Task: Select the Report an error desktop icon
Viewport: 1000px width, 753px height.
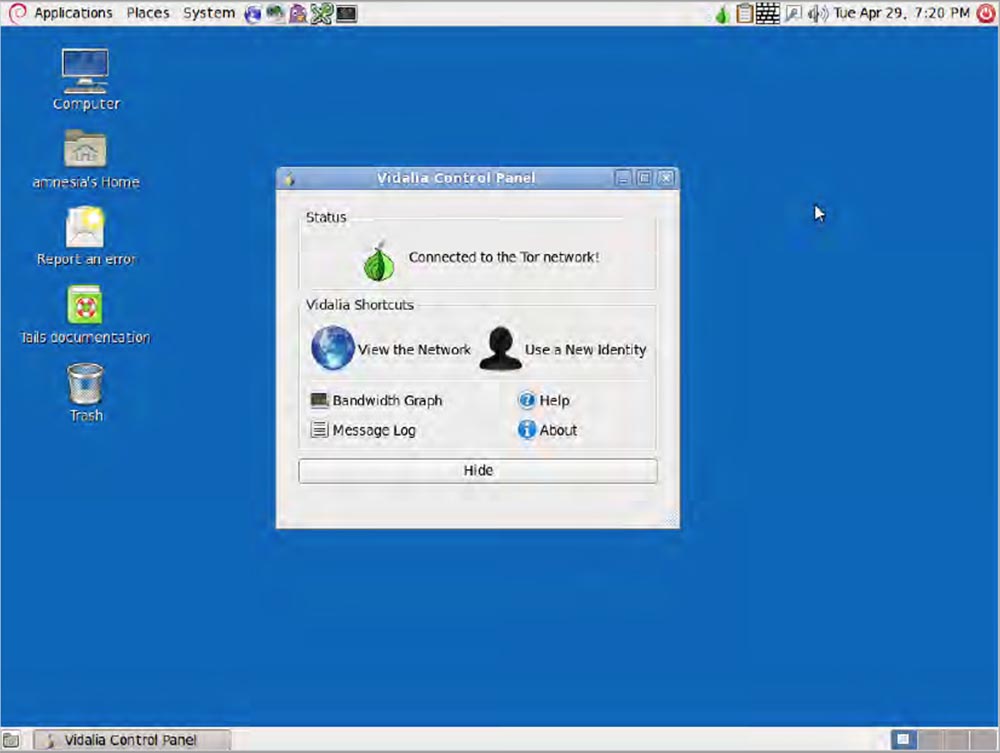Action: click(x=85, y=236)
